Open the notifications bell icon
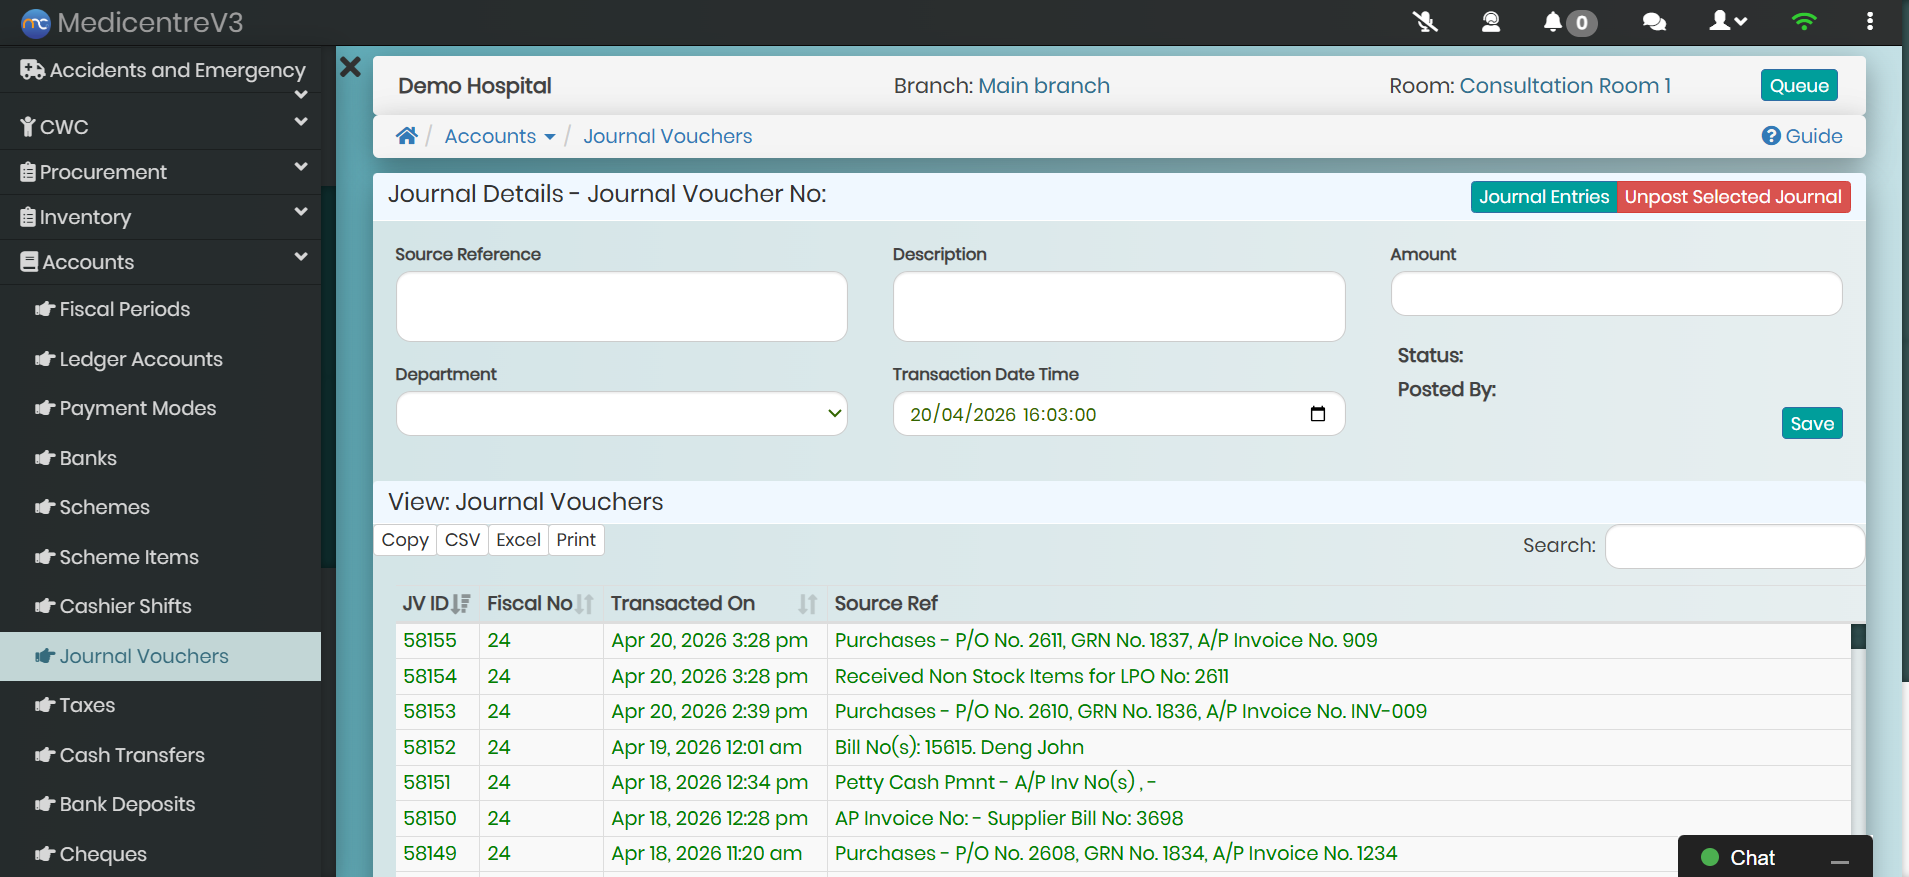This screenshot has height=877, width=1909. click(1553, 22)
